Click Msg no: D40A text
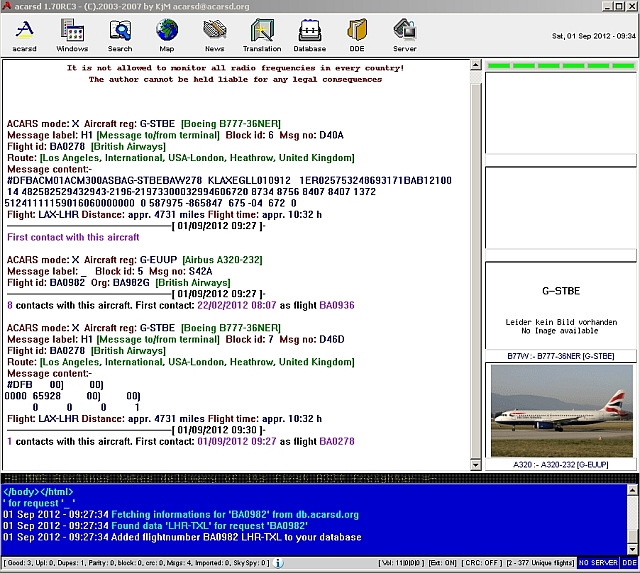Image resolution: width=640 pixels, height=573 pixels. tap(311, 135)
